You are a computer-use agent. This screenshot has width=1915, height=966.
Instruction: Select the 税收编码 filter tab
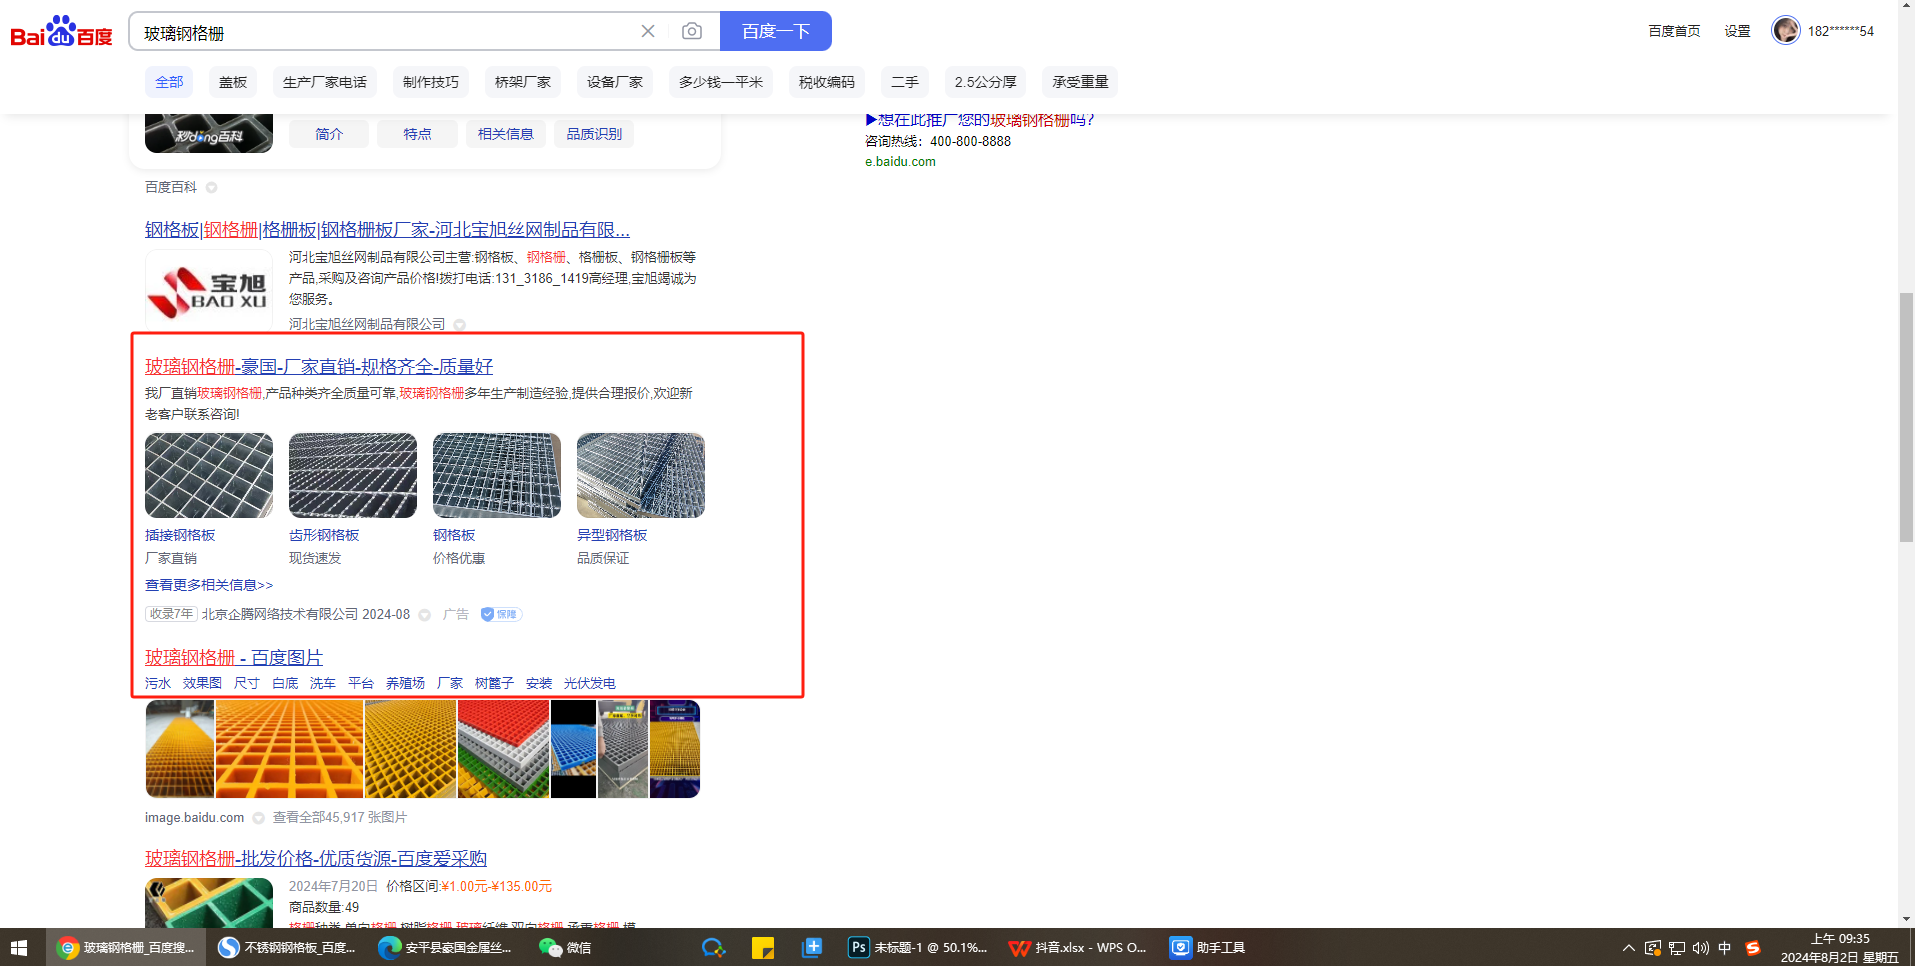(x=827, y=82)
